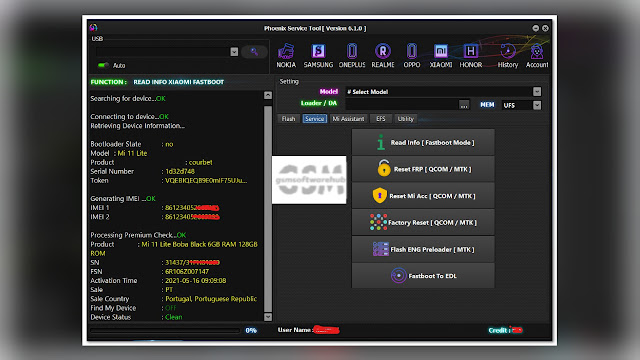
Task: Open the REALME brand section
Action: pyautogui.click(x=383, y=56)
